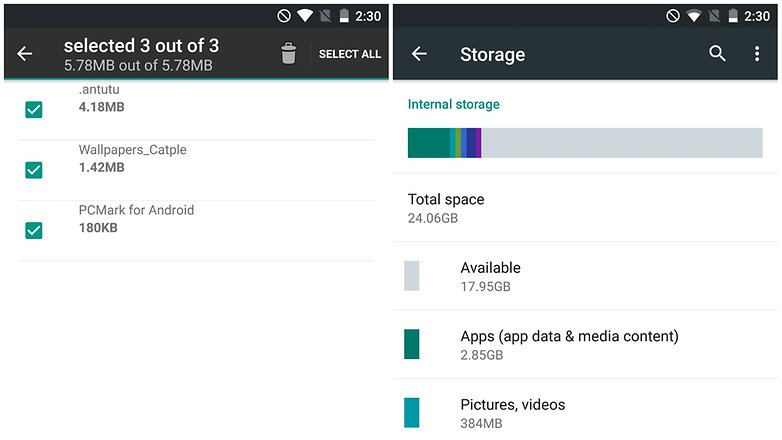782x440 pixels.
Task: Tap the Wi-Fi status icon in the right status bar
Action: [x=695, y=17]
